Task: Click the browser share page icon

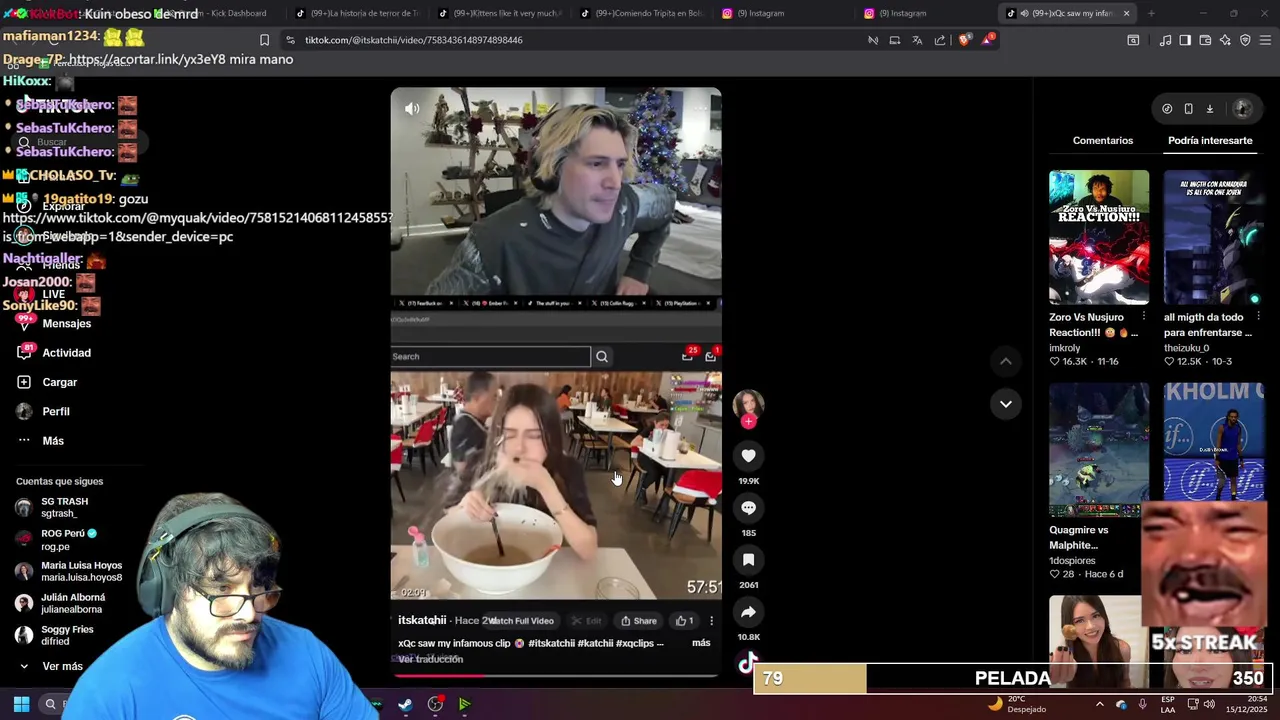Action: pyautogui.click(x=940, y=40)
